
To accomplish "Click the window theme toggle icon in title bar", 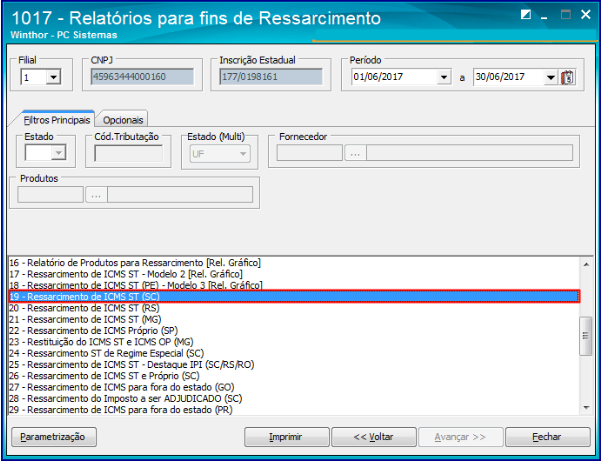I will pyautogui.click(x=525, y=15).
